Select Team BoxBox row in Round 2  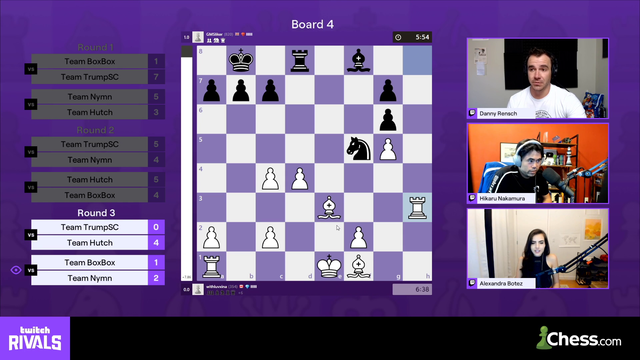98,195
